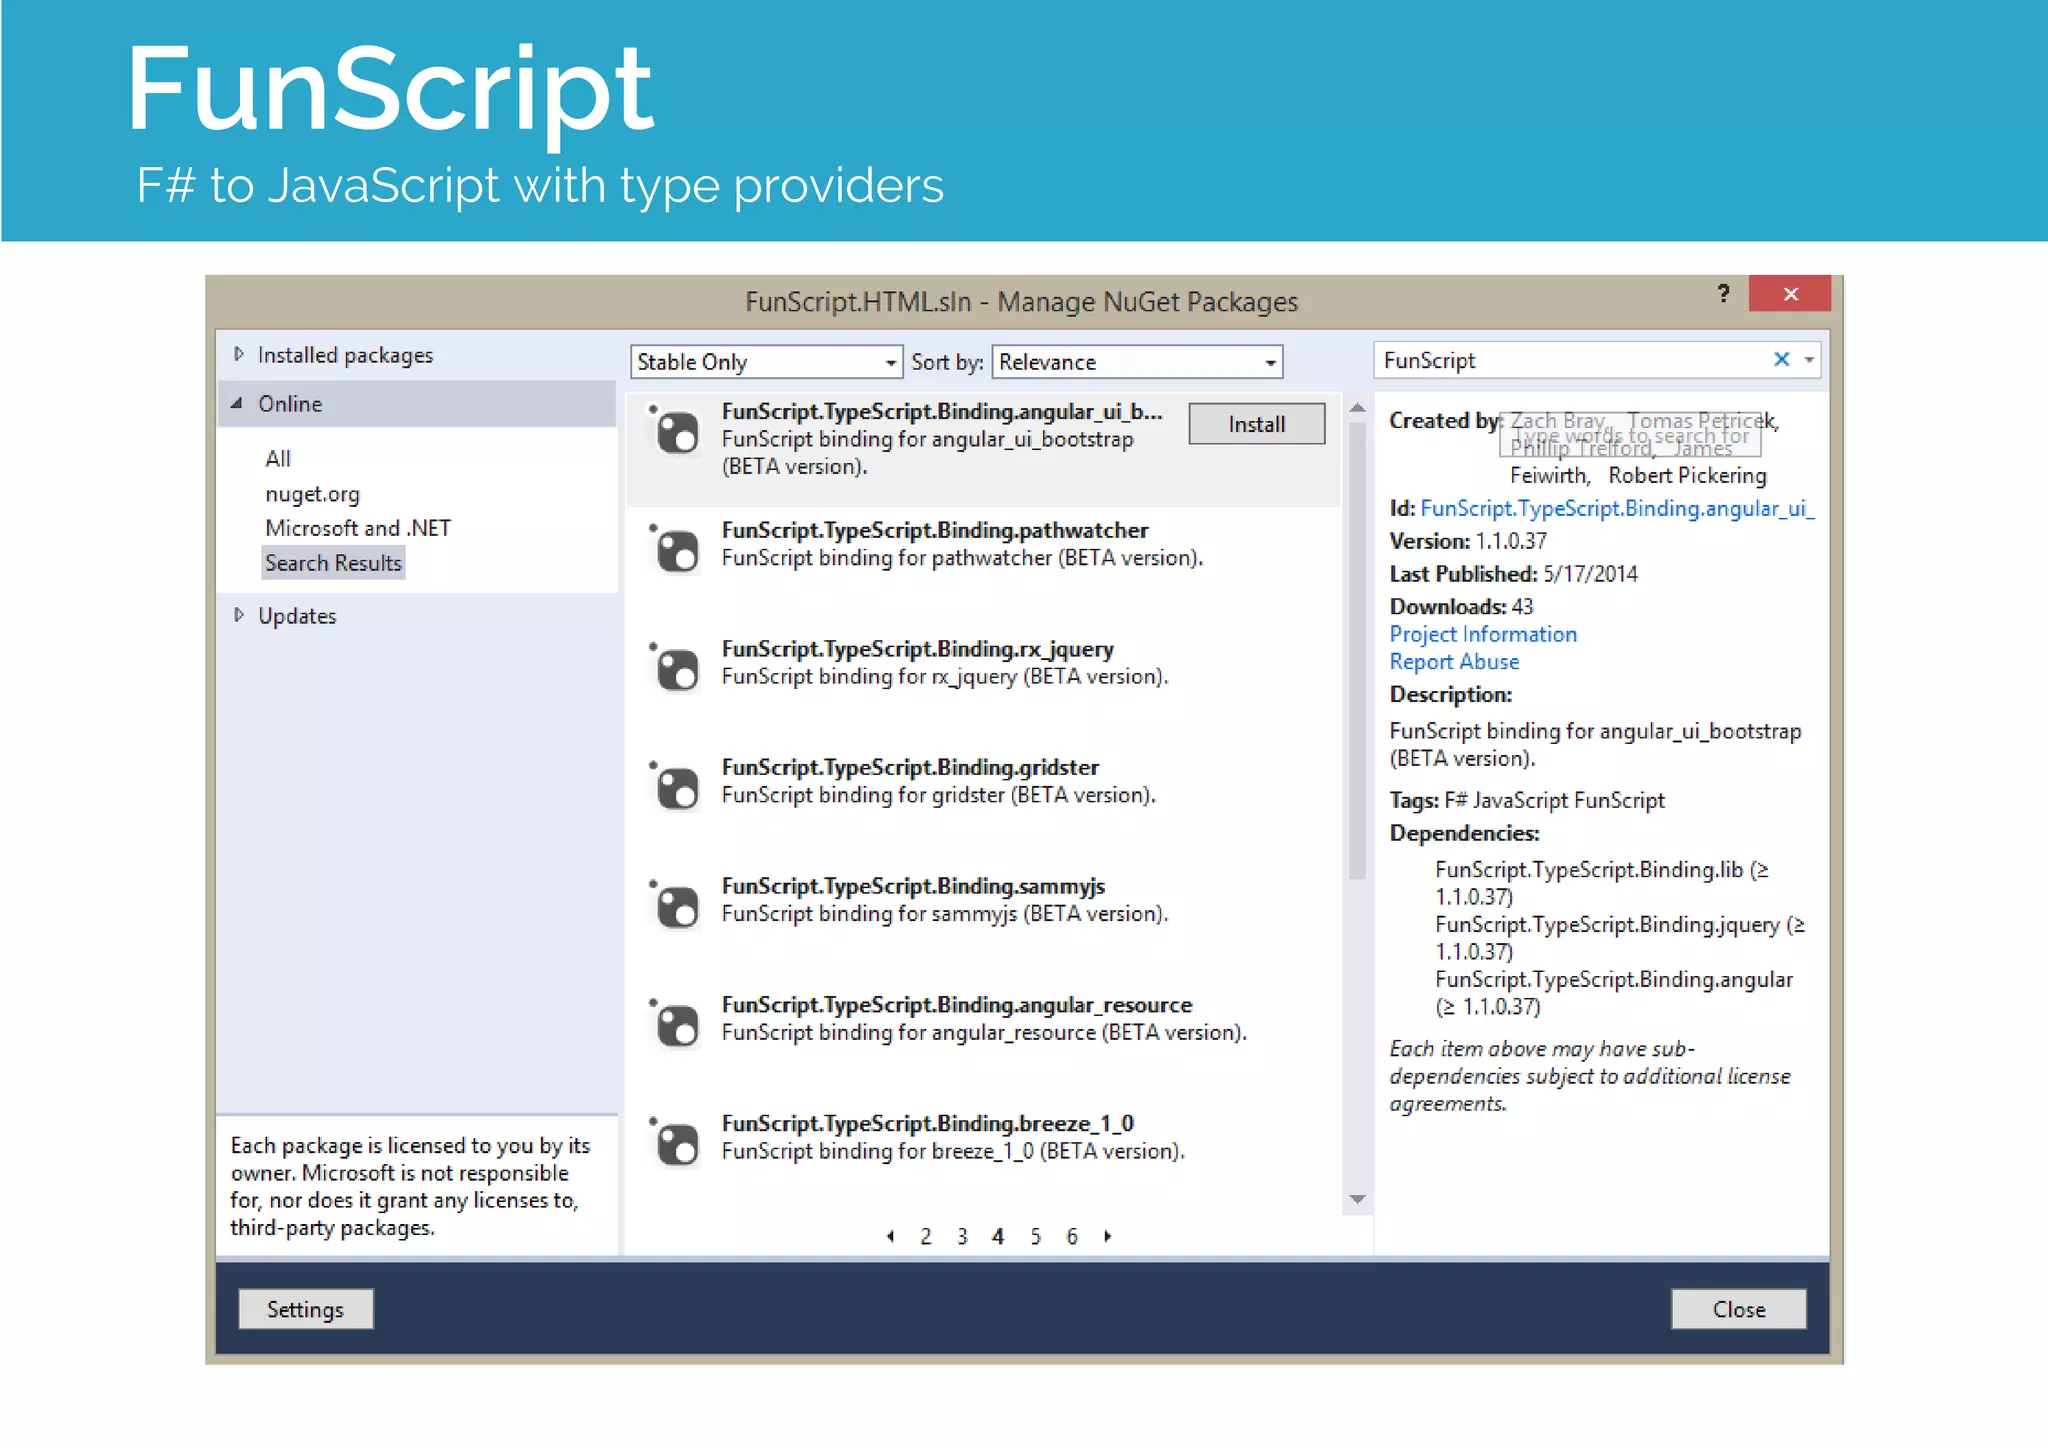The image size is (2048, 1448).
Task: Open the help question mark
Action: (1723, 293)
